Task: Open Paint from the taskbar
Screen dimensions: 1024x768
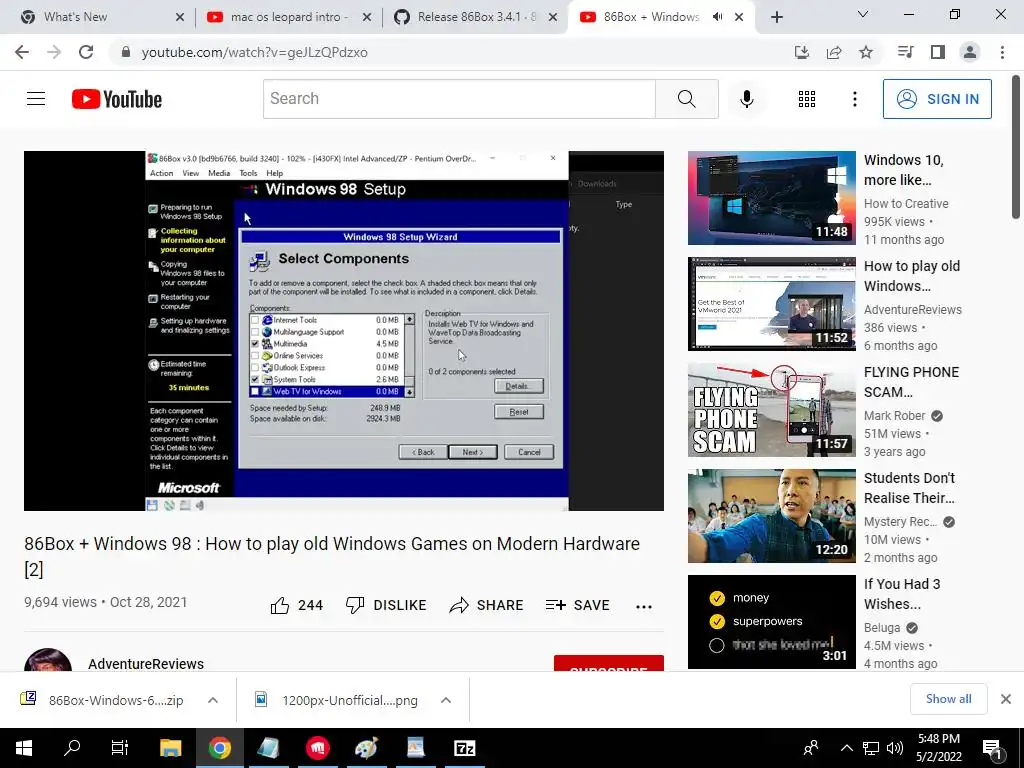Action: coord(366,748)
